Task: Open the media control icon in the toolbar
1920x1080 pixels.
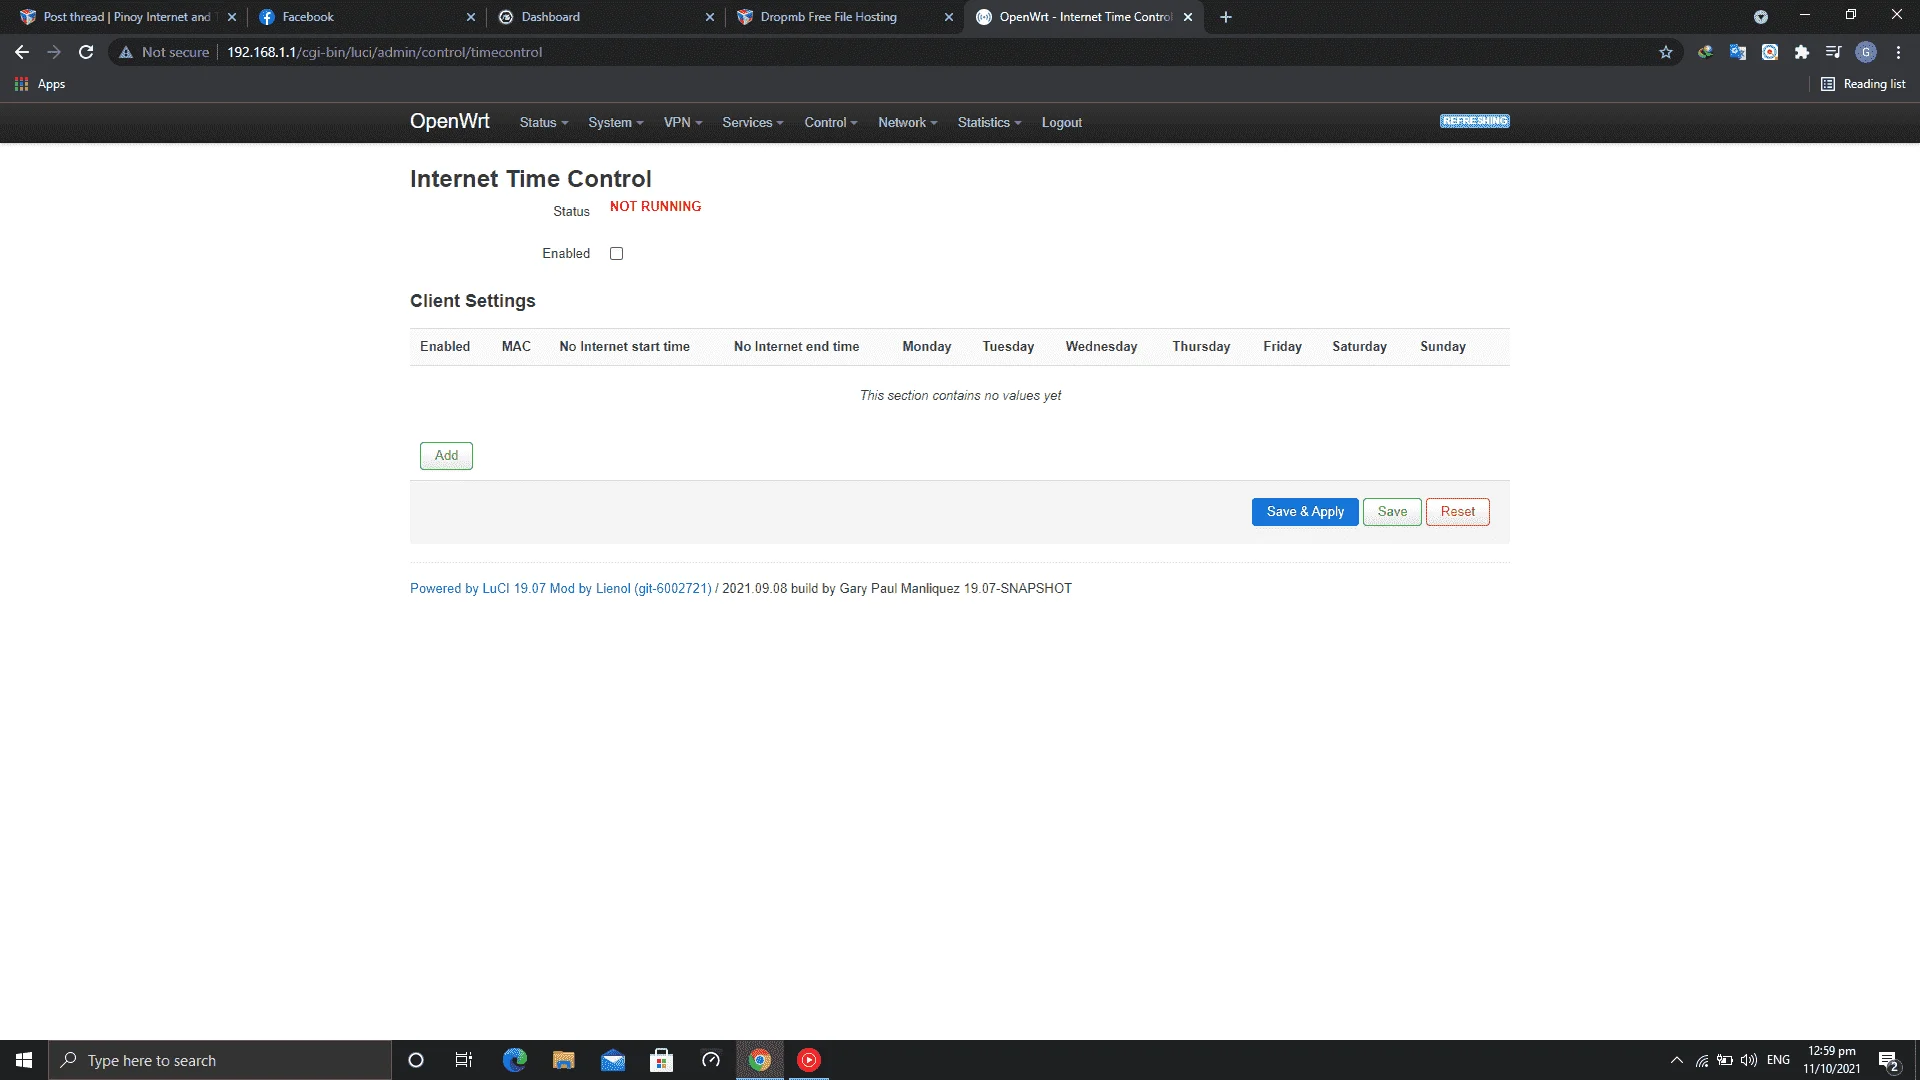Action: pos(1833,52)
